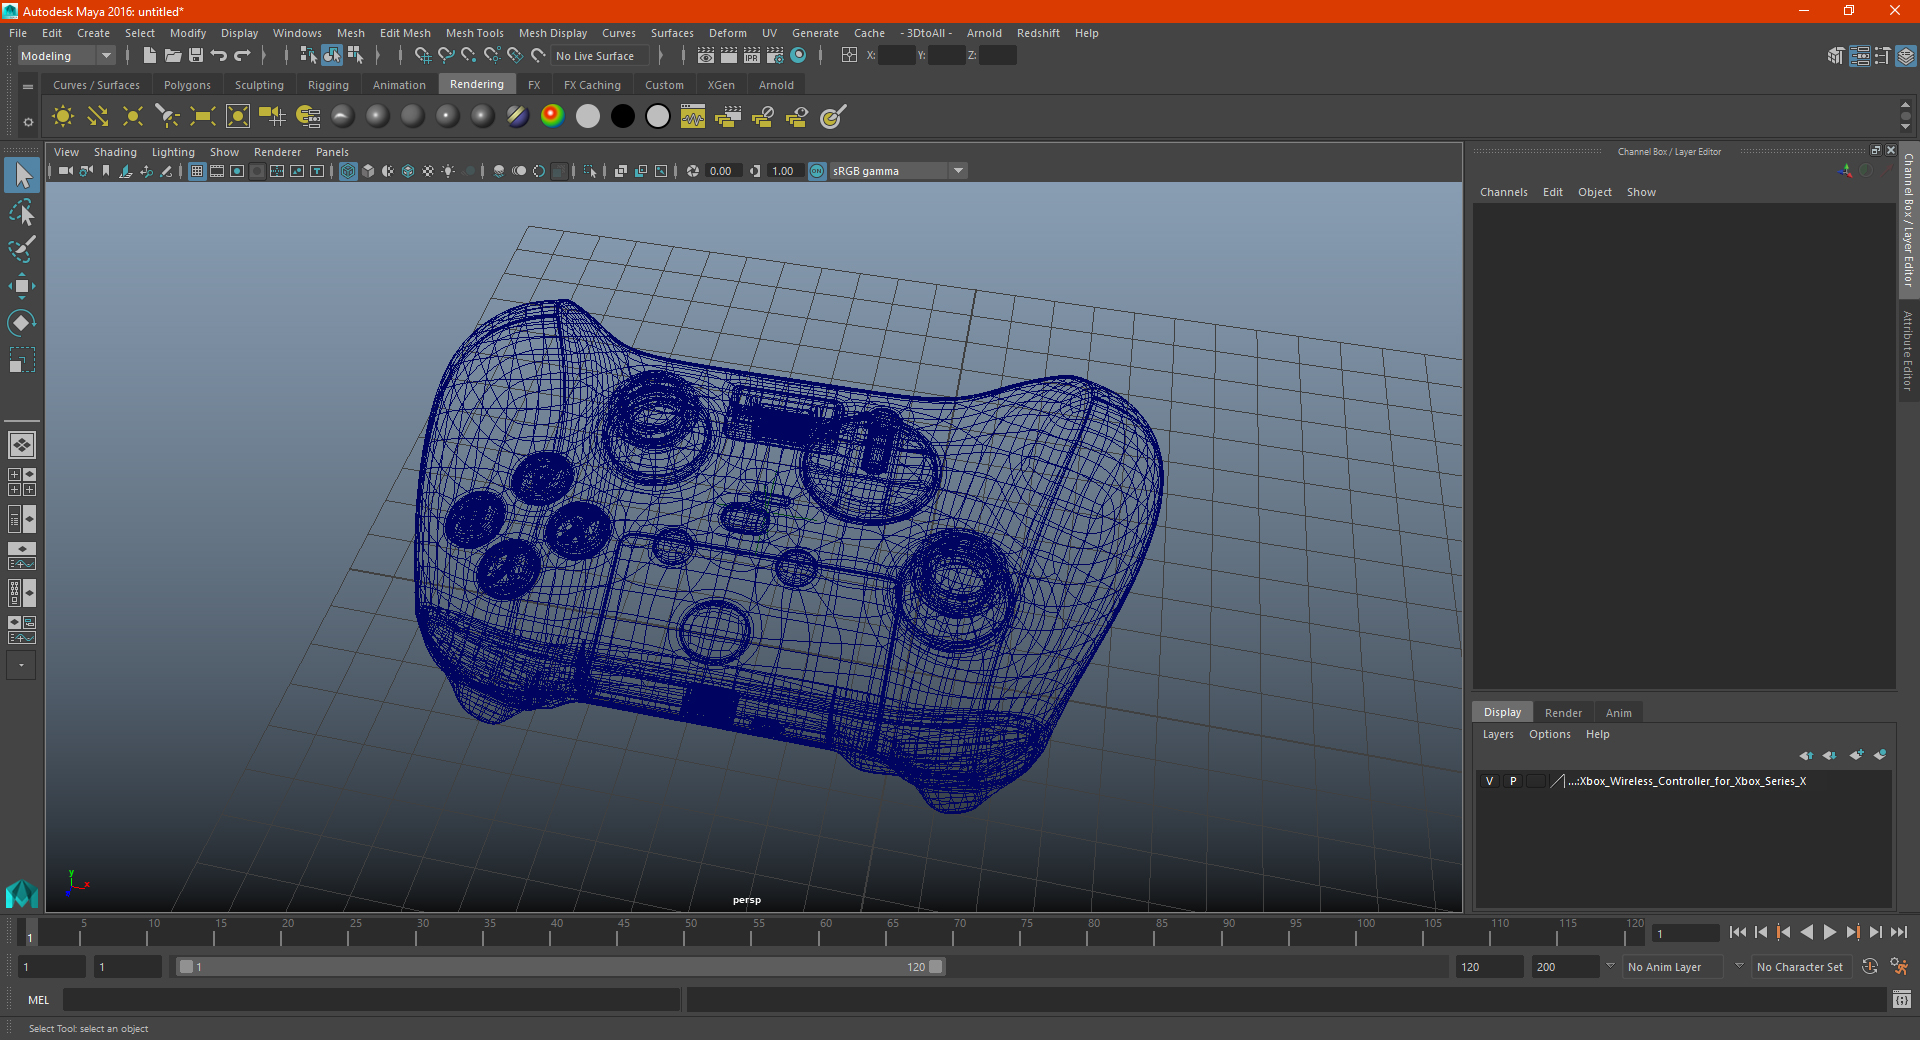Viewport: 1920px width, 1040px height.
Task: Click the play forwards button
Action: [x=1830, y=932]
